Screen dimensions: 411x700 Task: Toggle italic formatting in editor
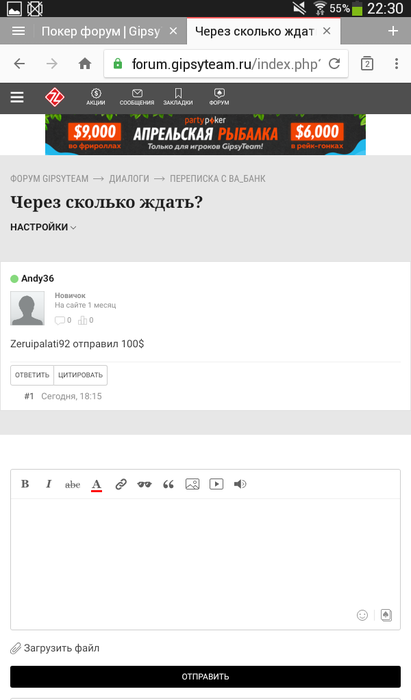coord(49,484)
